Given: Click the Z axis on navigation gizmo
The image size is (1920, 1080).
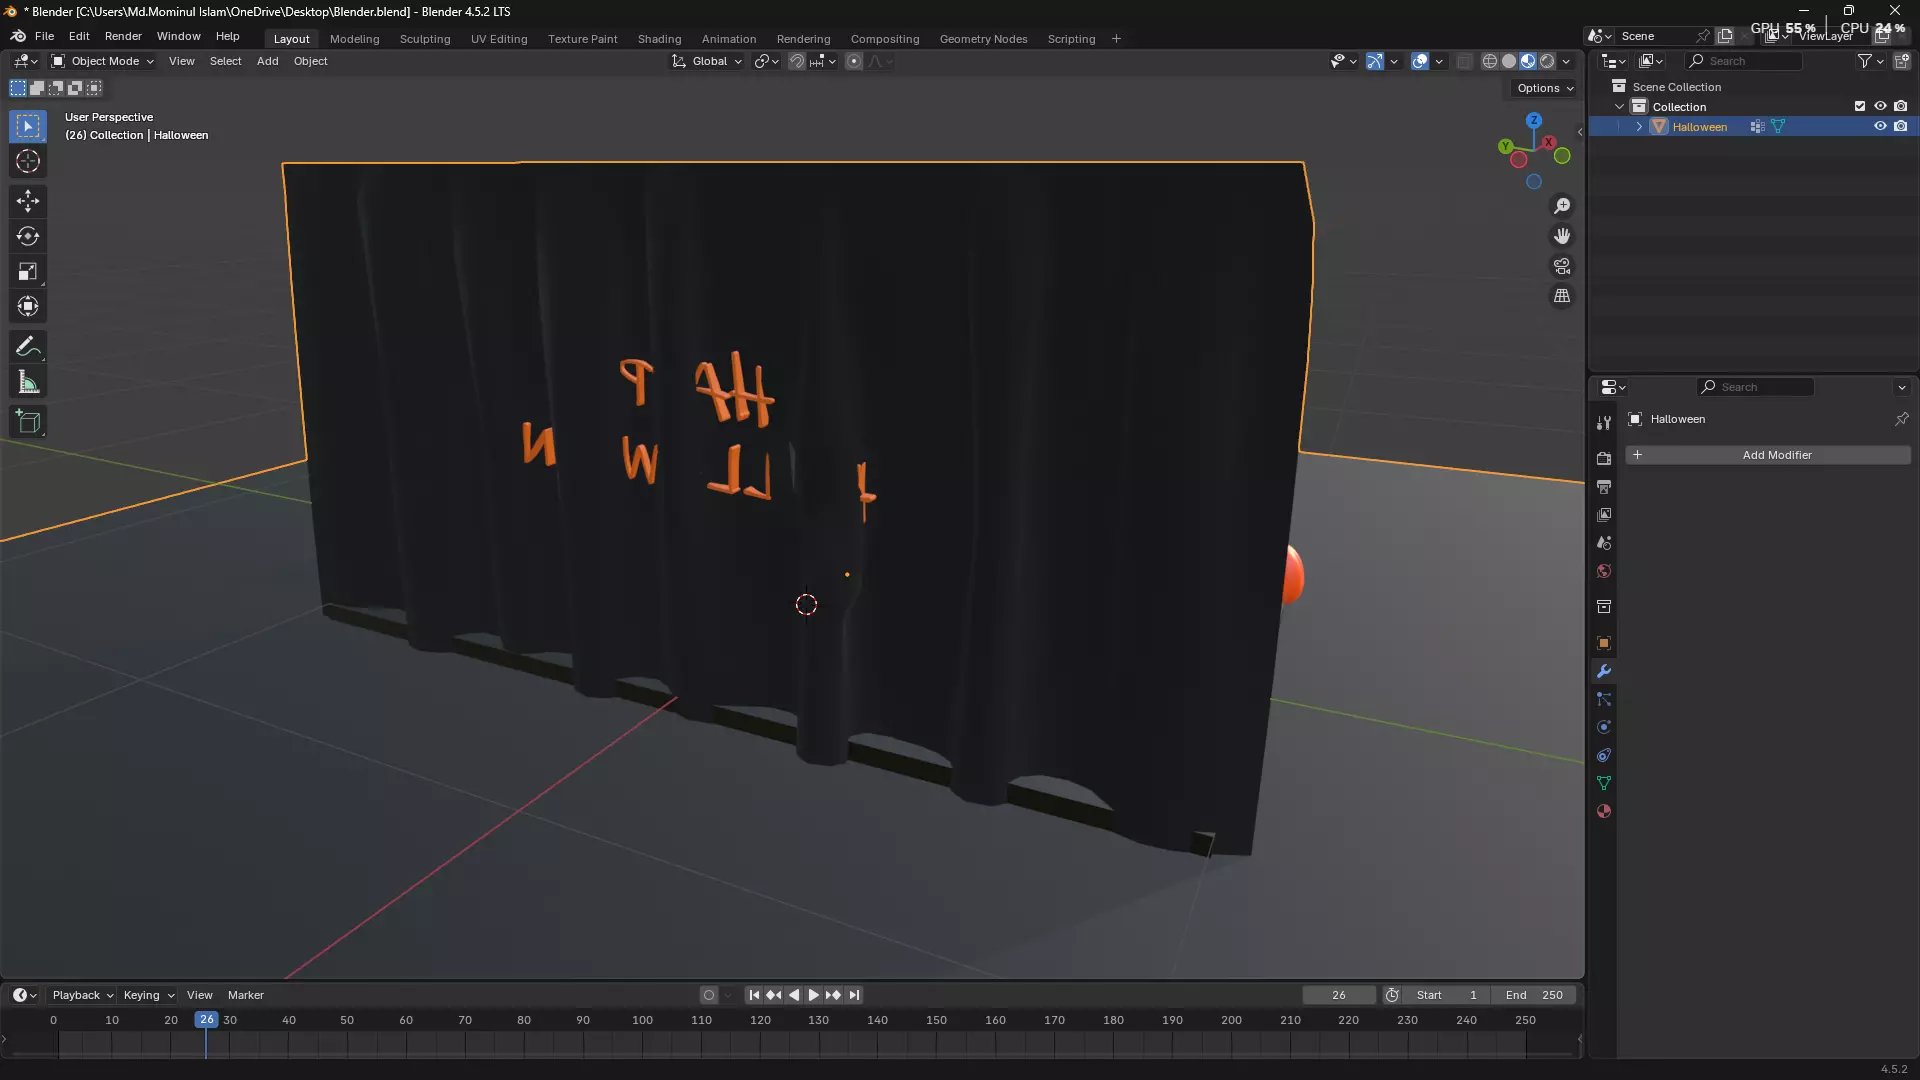Looking at the screenshot, I should (1533, 121).
